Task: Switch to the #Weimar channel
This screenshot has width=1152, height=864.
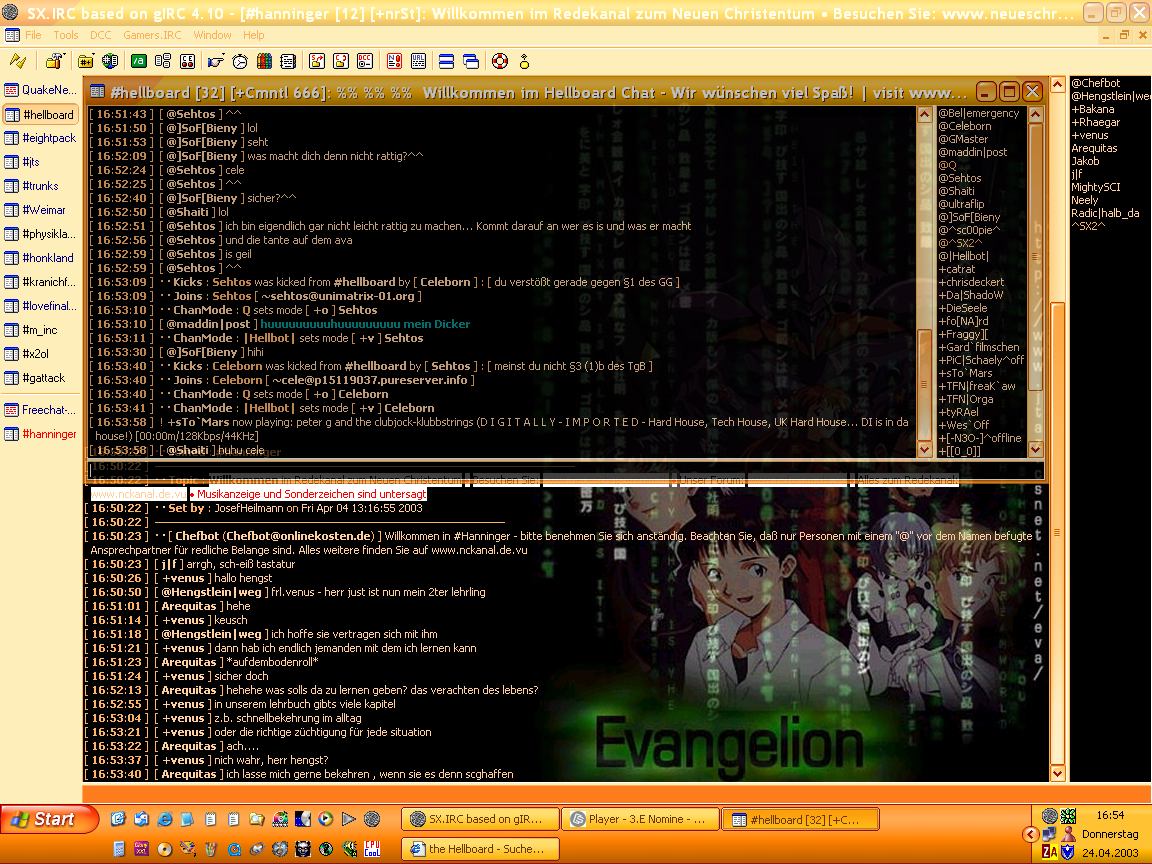Action: pos(44,210)
